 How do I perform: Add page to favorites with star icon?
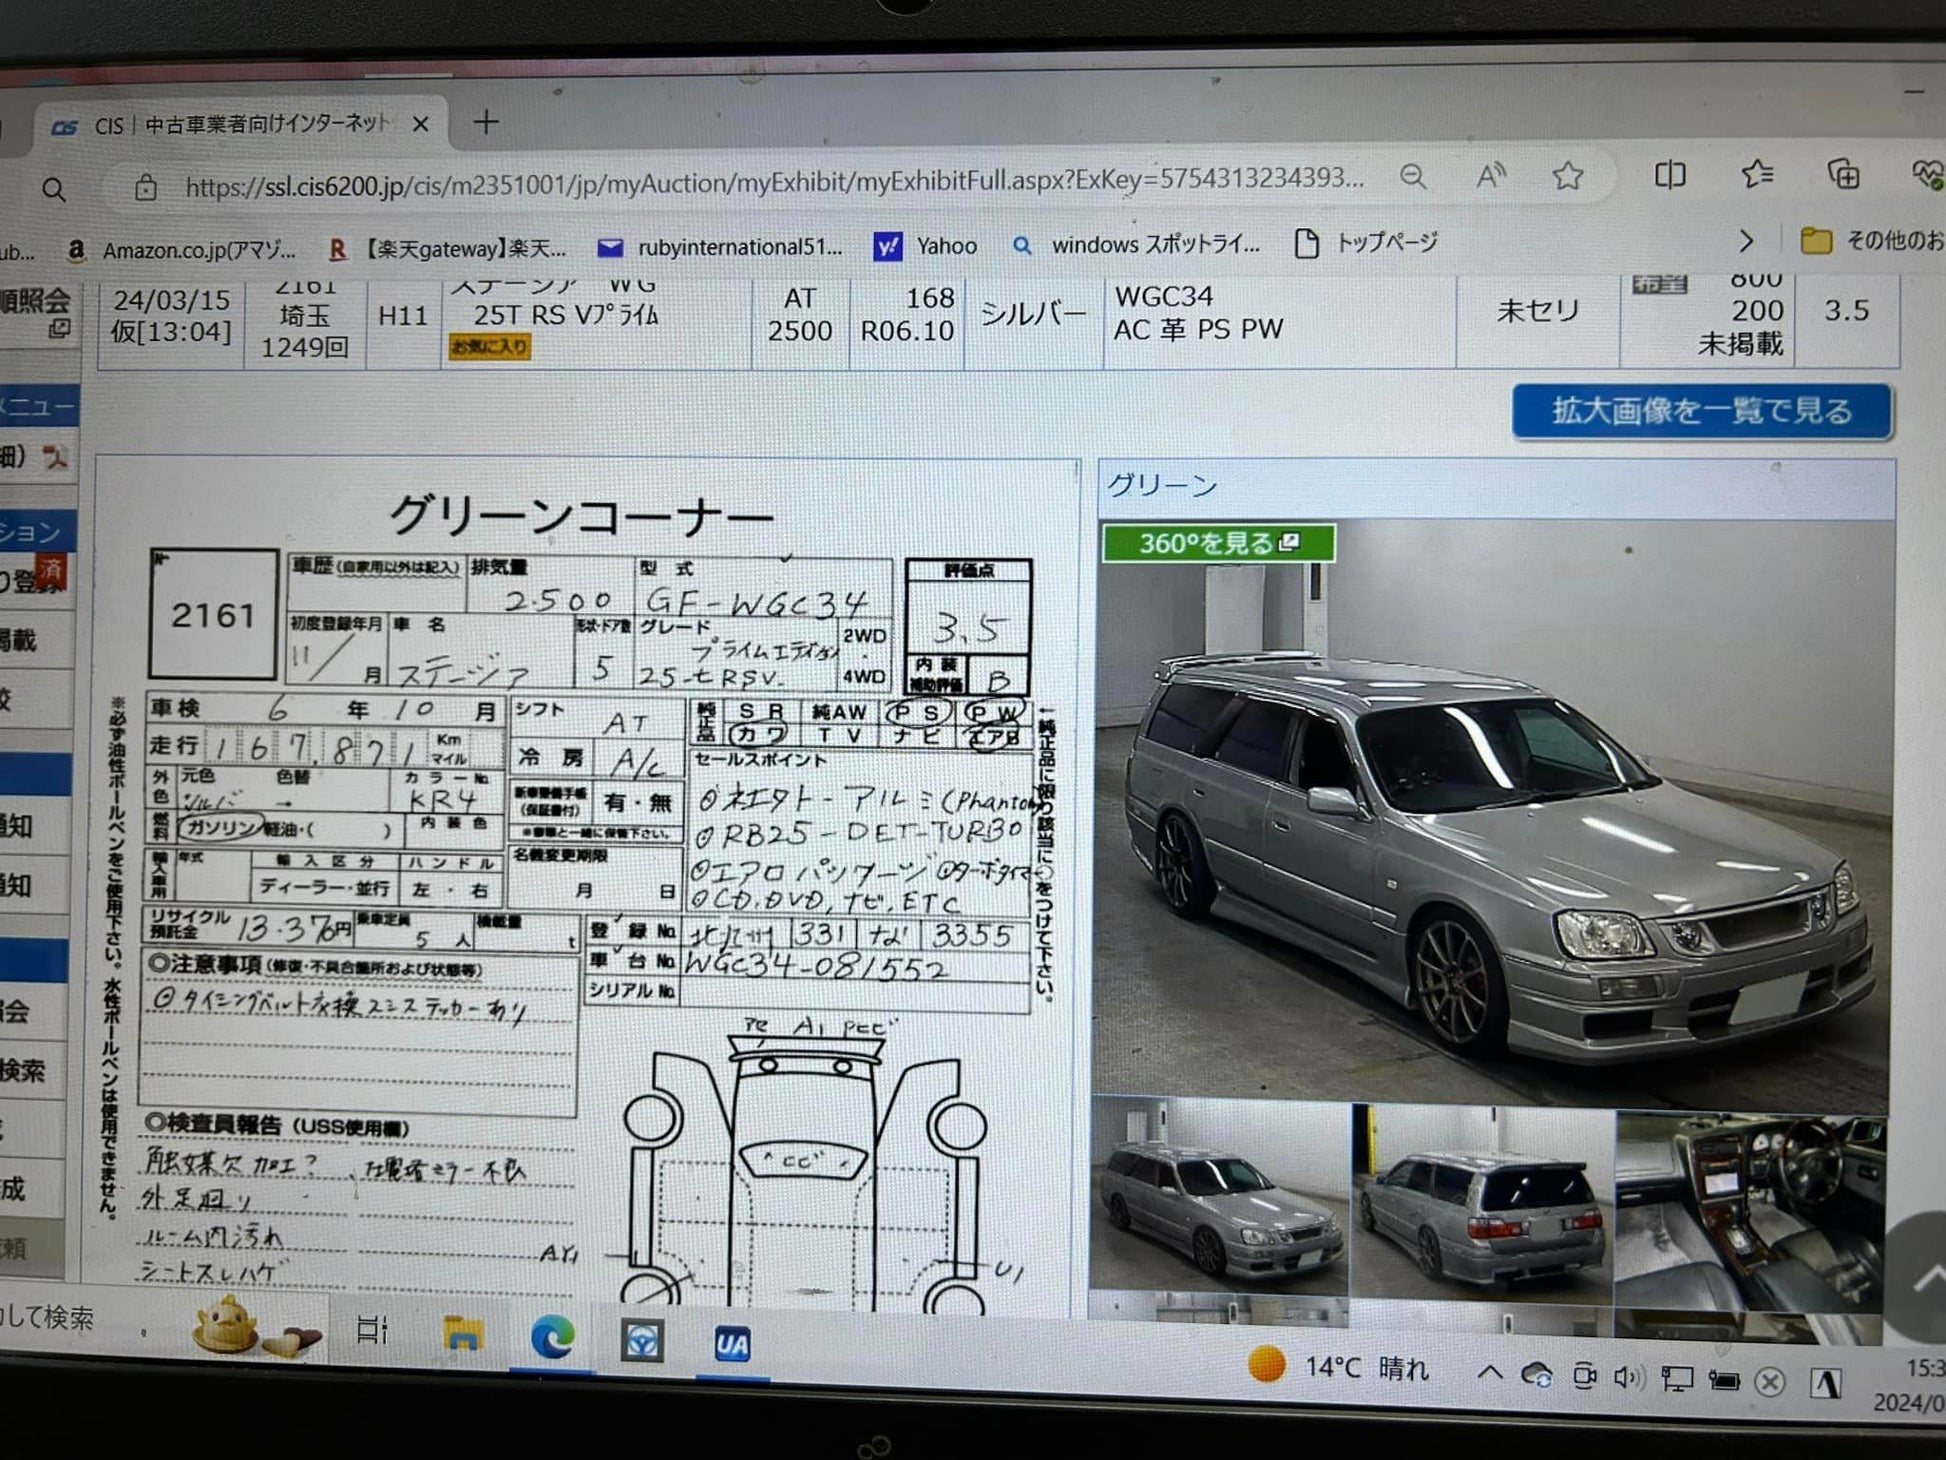[x=1567, y=177]
